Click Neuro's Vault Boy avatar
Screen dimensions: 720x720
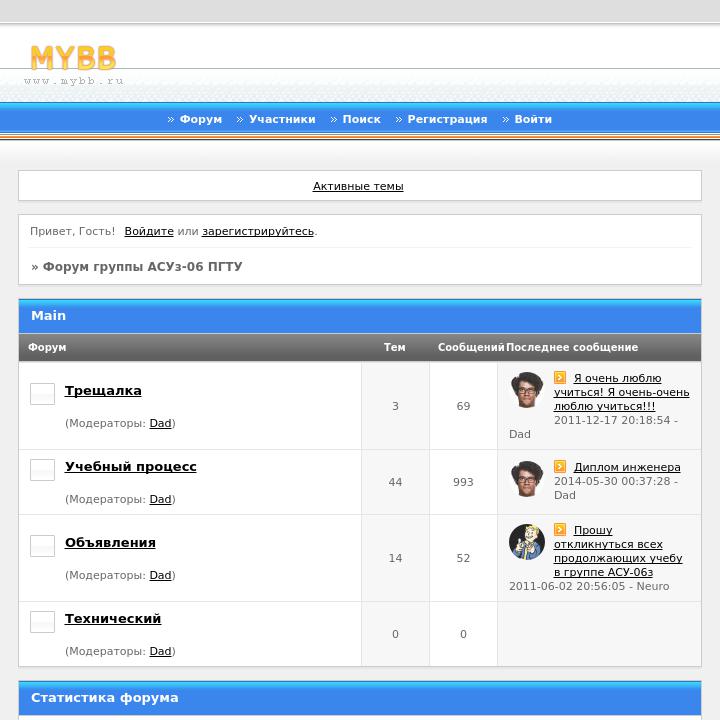point(527,542)
